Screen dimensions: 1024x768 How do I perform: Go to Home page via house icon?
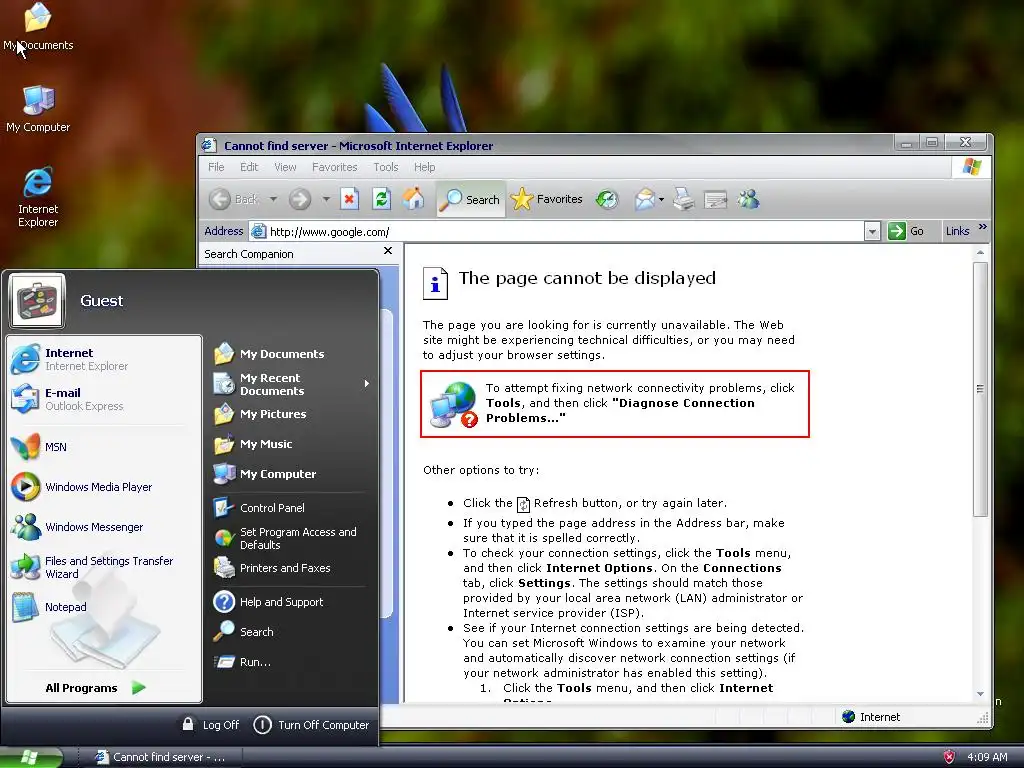[x=413, y=199]
